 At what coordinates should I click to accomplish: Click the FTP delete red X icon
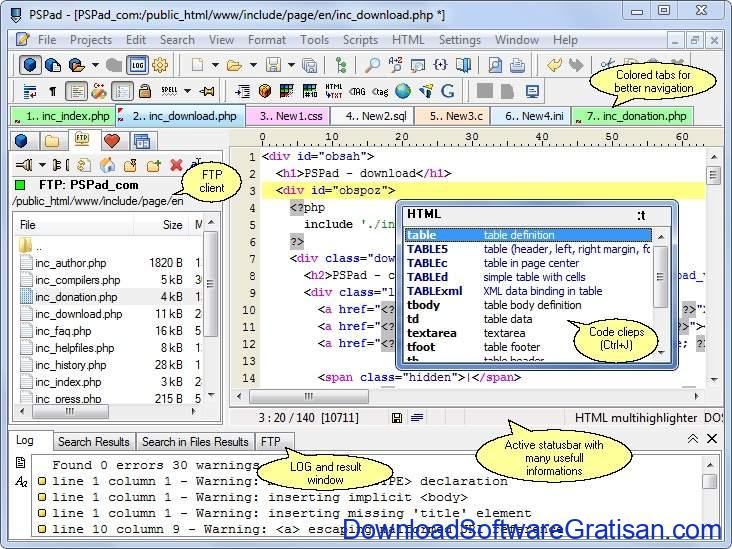(176, 165)
